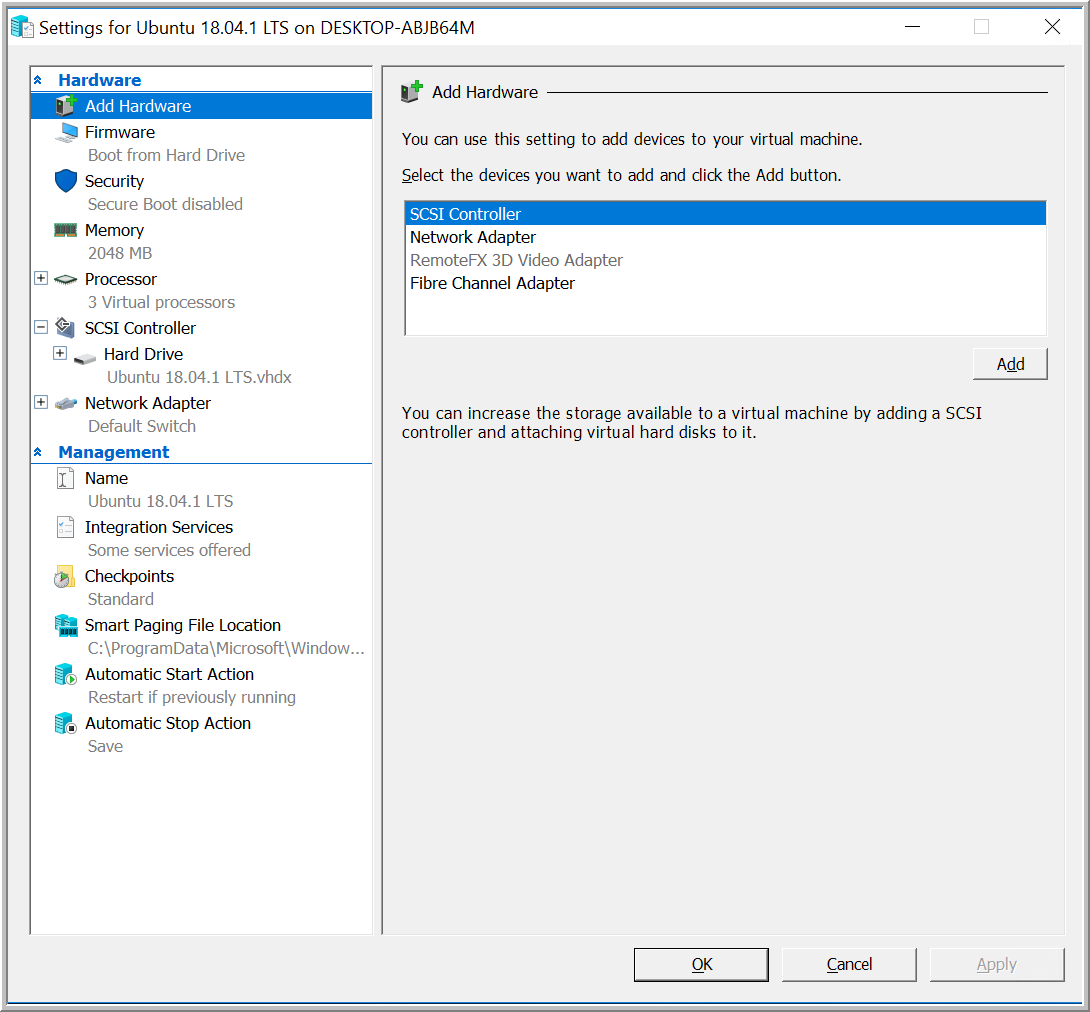Click the Integration Services checklist icon
Screen dimensions: 1090x1012
click(65, 527)
